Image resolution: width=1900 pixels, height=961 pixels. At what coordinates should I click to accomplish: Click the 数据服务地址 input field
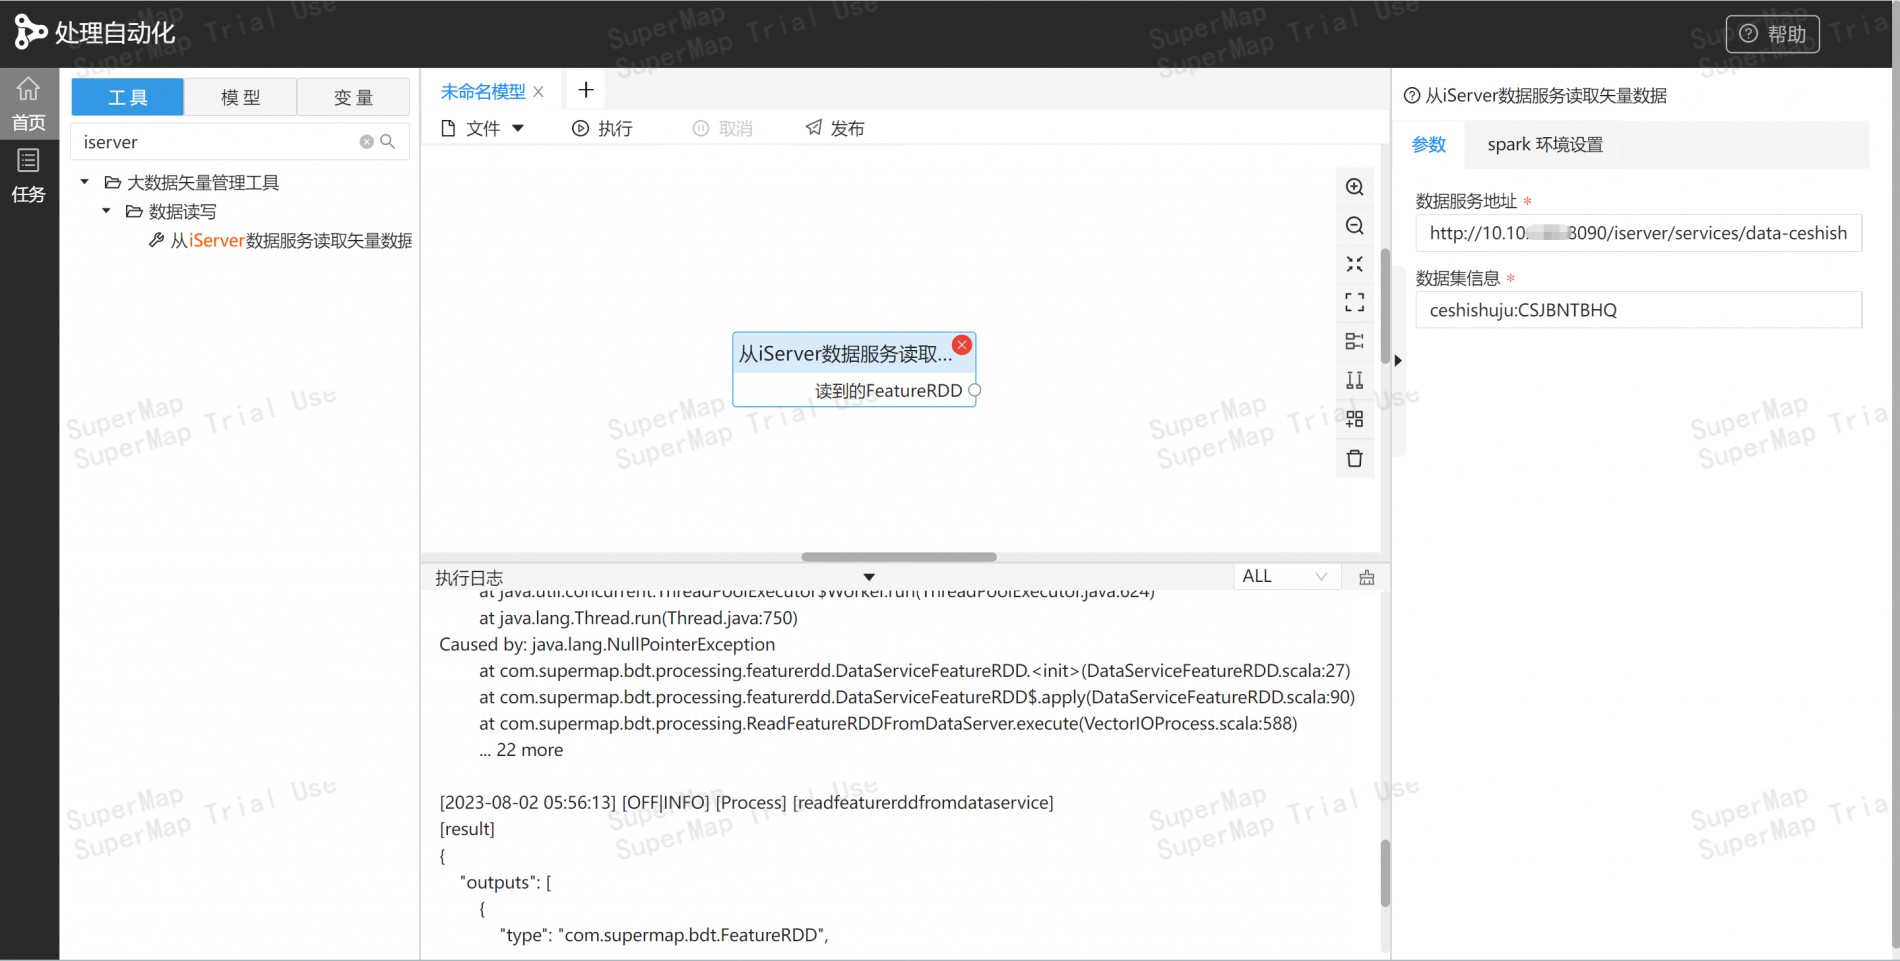[x=1639, y=233]
